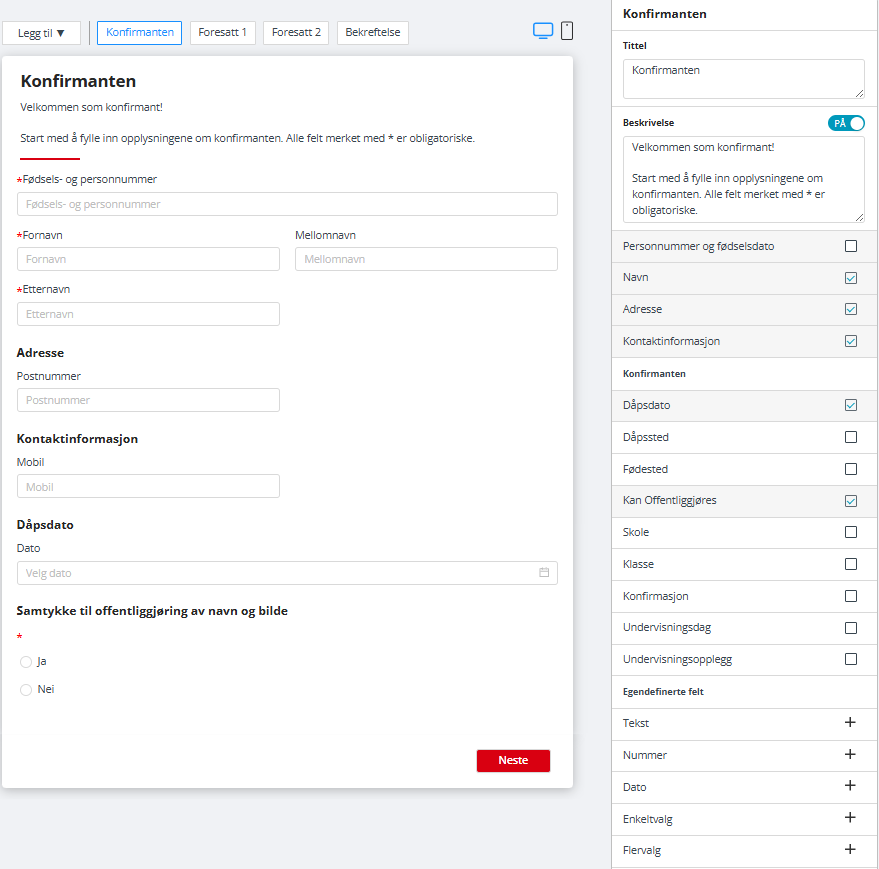Add a custom Flervalg field

(850, 850)
